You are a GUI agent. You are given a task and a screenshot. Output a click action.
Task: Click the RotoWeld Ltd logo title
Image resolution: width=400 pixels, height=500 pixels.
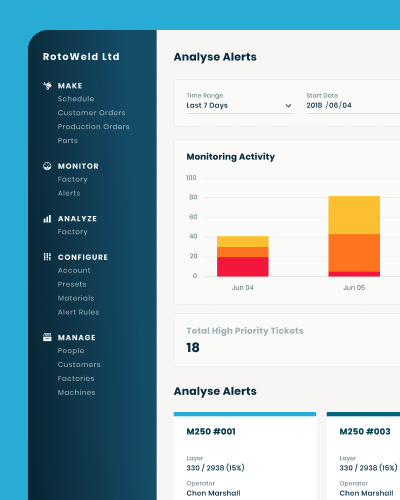click(81, 57)
